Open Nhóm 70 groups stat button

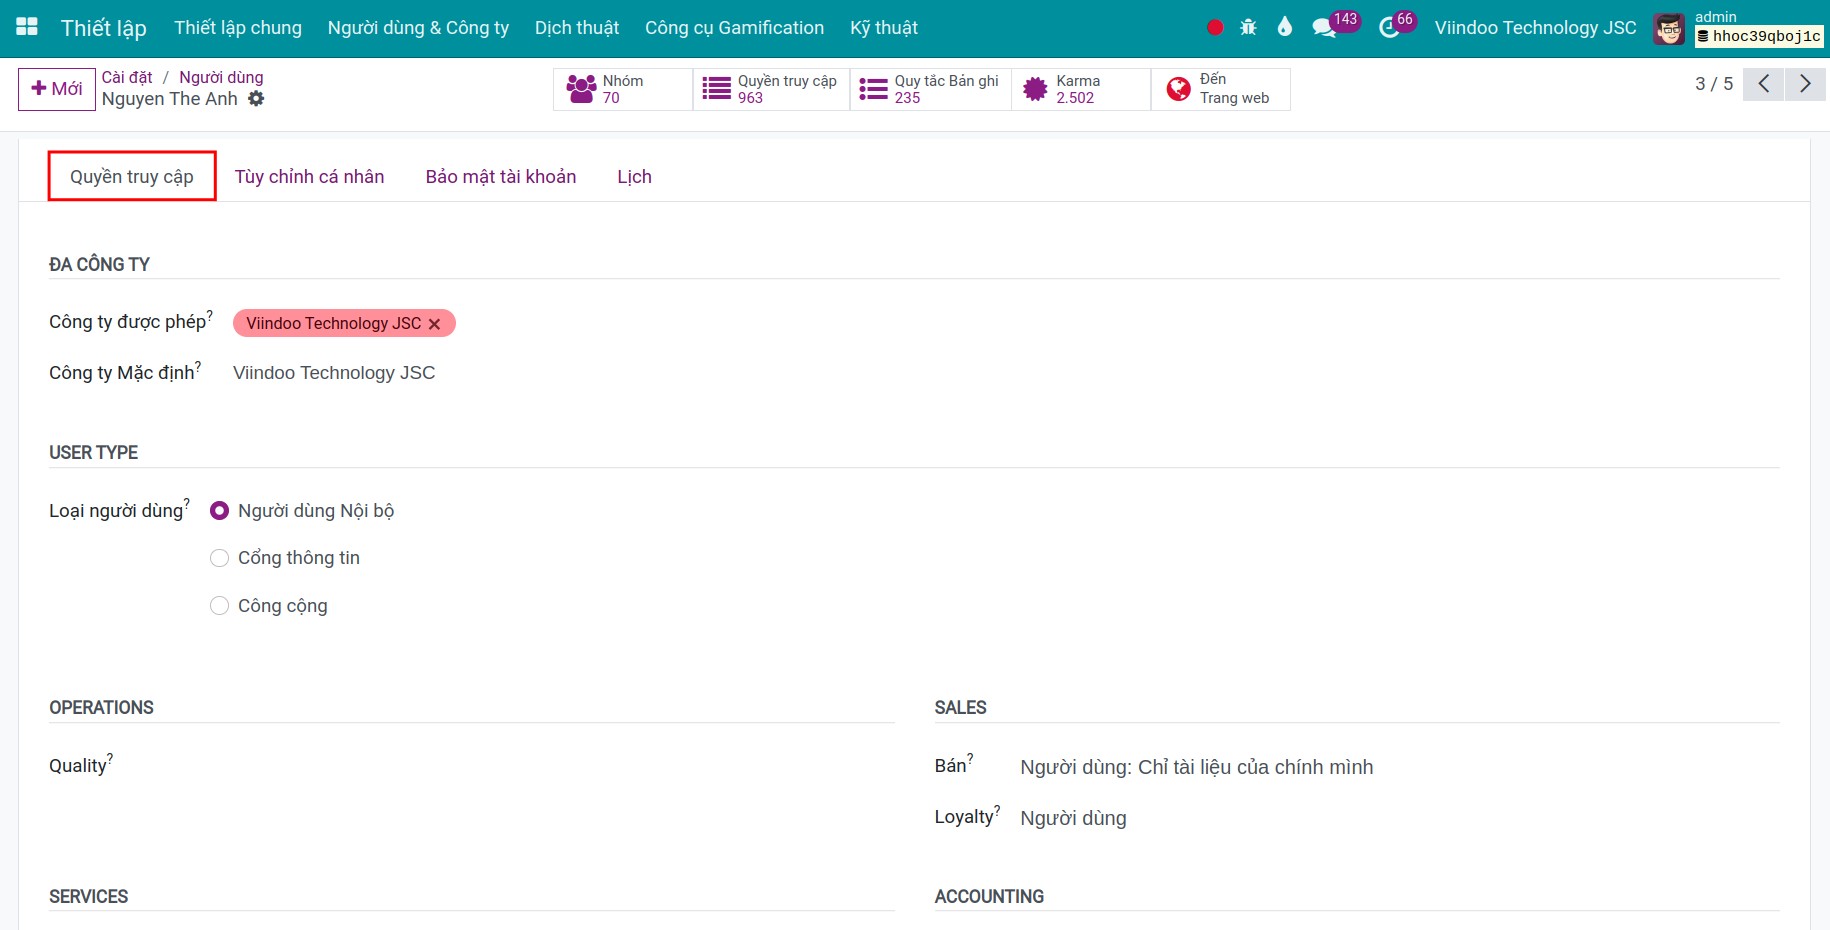(622, 89)
